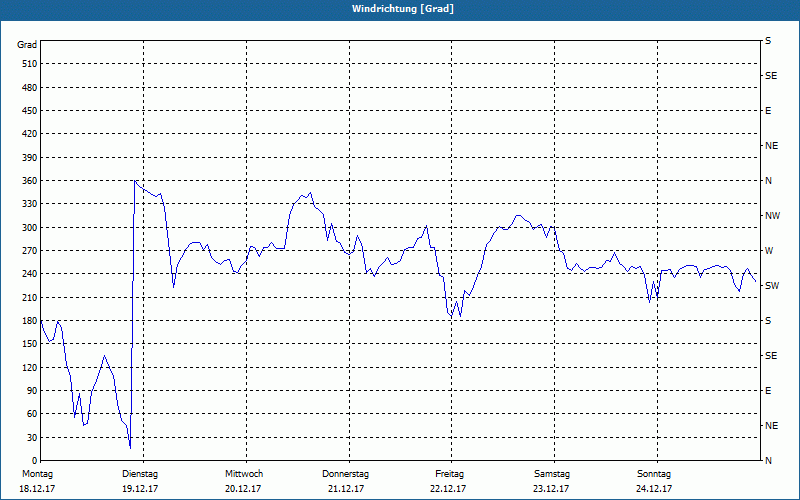Click the "SW" compass direction label

click(772, 286)
